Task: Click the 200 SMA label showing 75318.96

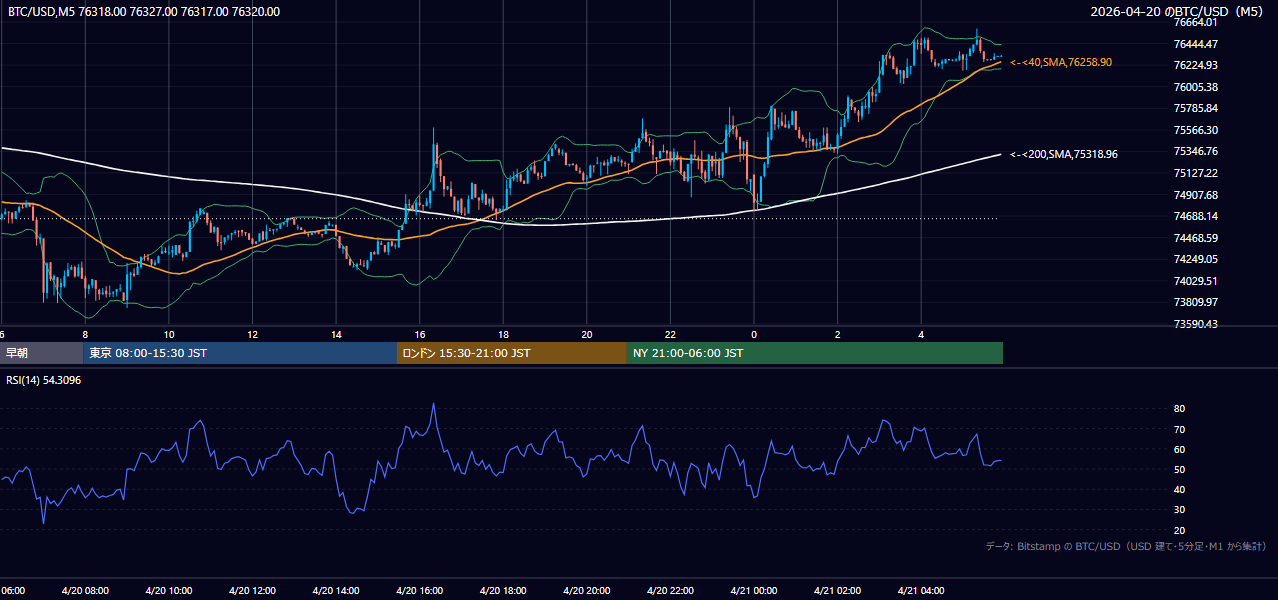Action: coord(1064,154)
